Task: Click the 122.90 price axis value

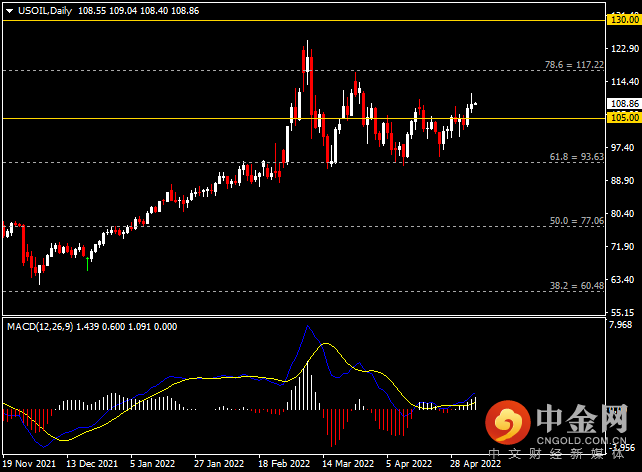Action: click(x=625, y=49)
